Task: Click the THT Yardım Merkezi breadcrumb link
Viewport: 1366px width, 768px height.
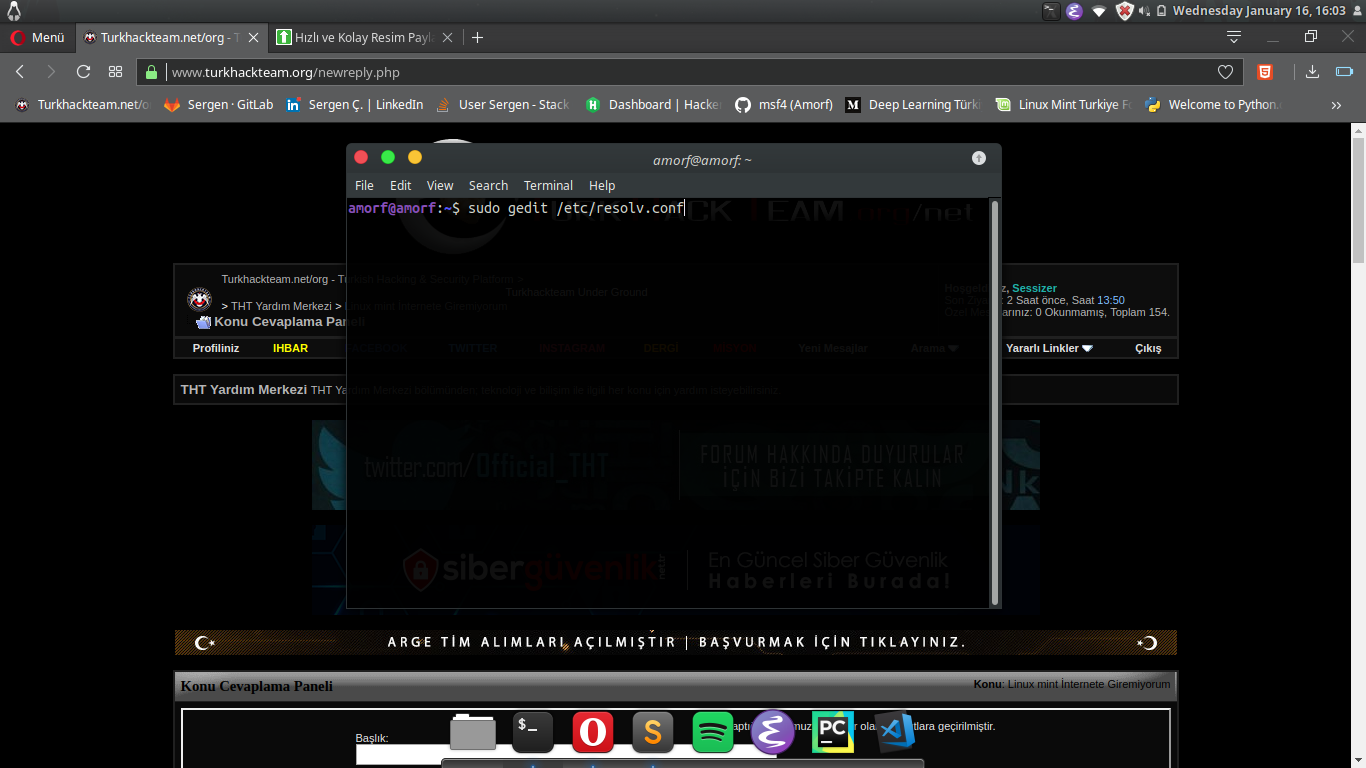Action: click(281, 306)
